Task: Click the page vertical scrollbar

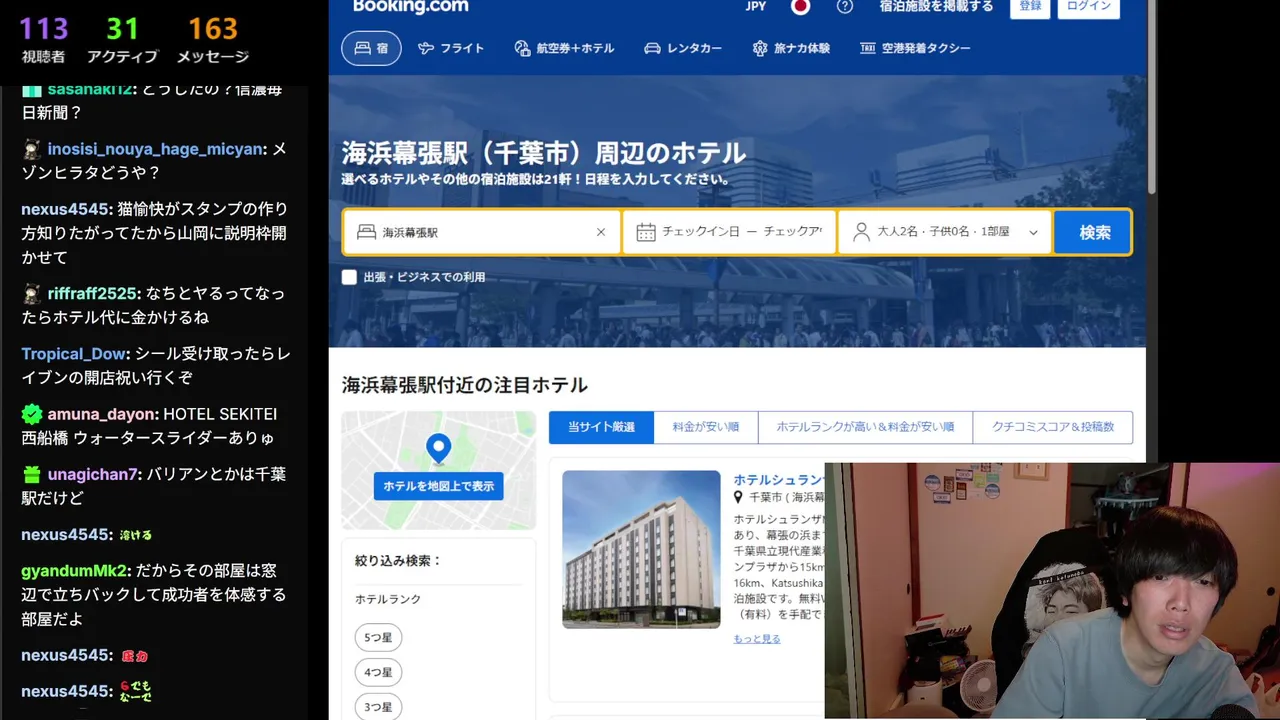Action: [1151, 97]
